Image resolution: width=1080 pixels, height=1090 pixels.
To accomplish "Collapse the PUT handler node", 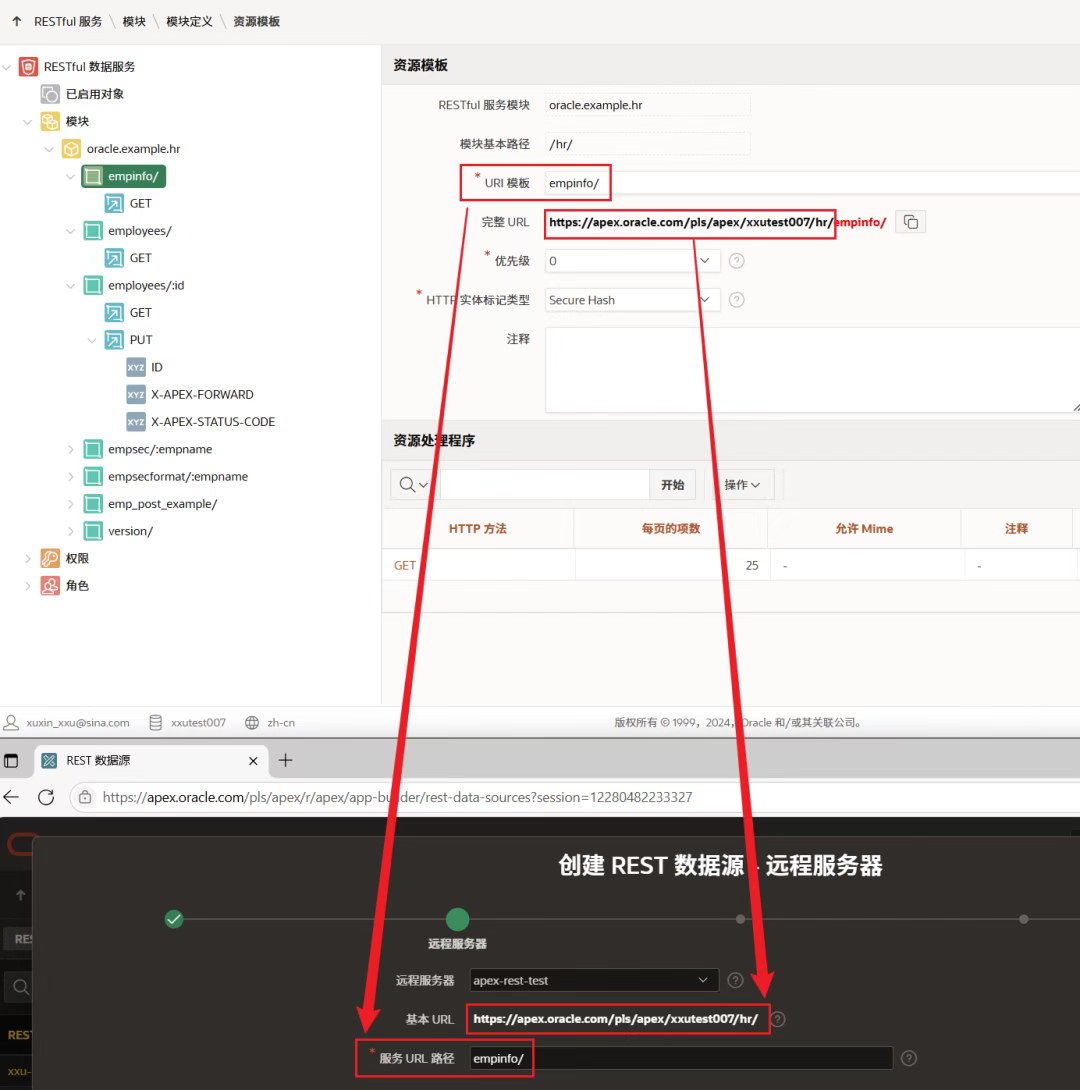I will [92, 340].
